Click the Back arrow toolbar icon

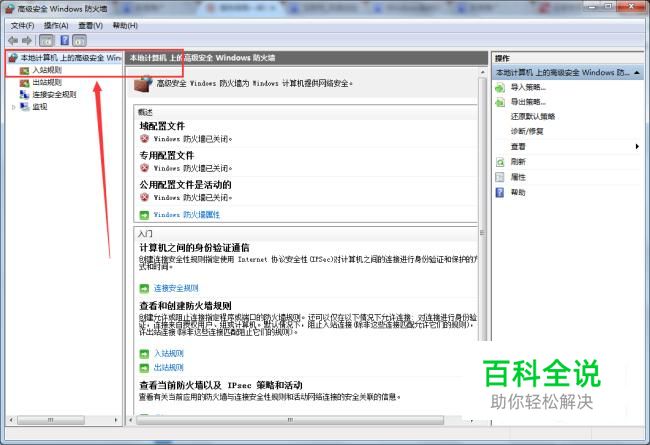pos(13,41)
